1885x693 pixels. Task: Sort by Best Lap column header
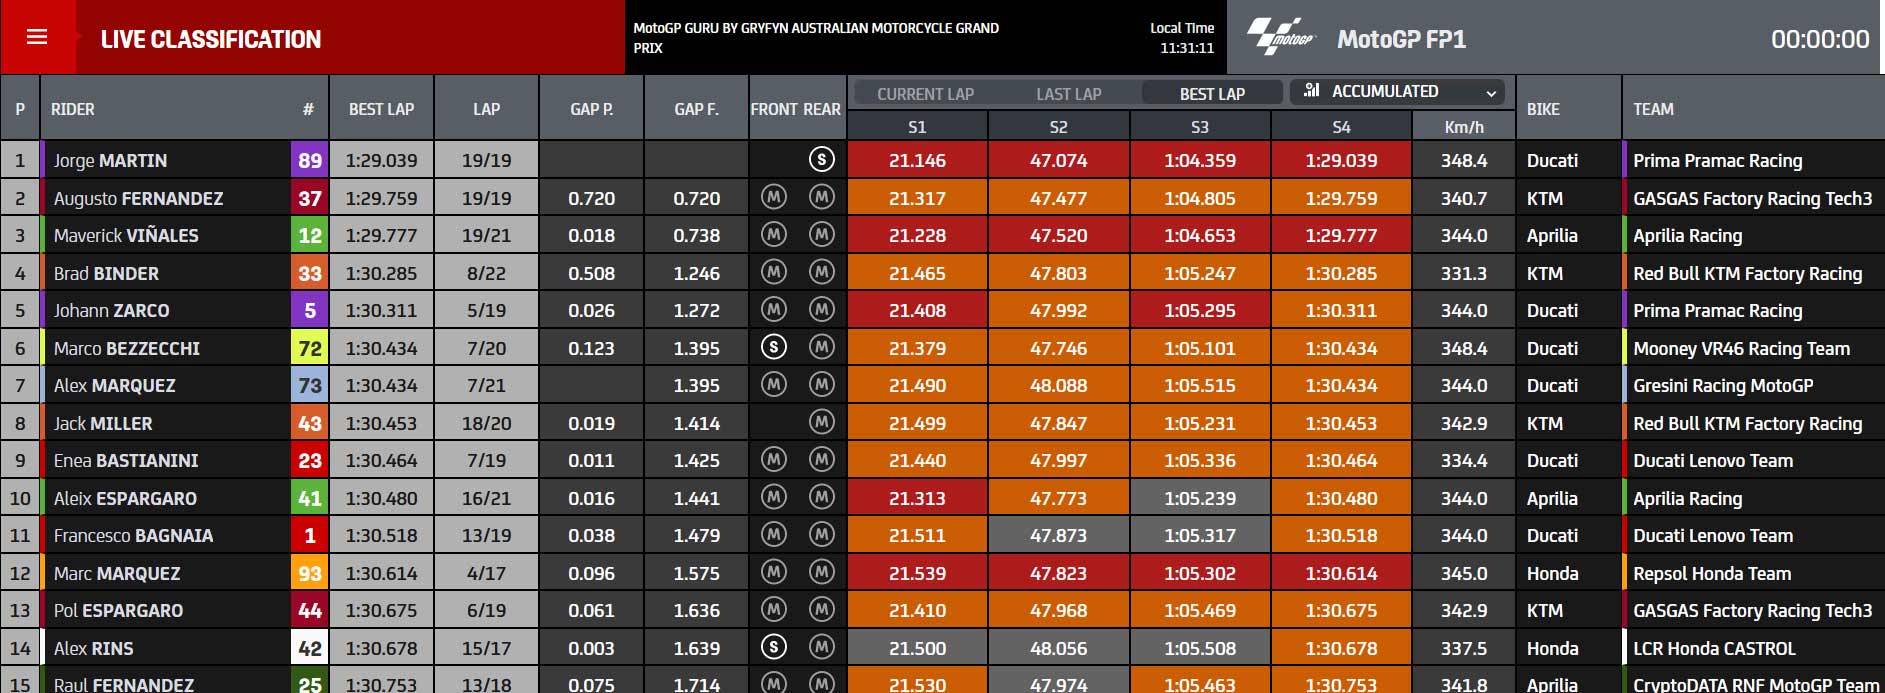coord(381,109)
